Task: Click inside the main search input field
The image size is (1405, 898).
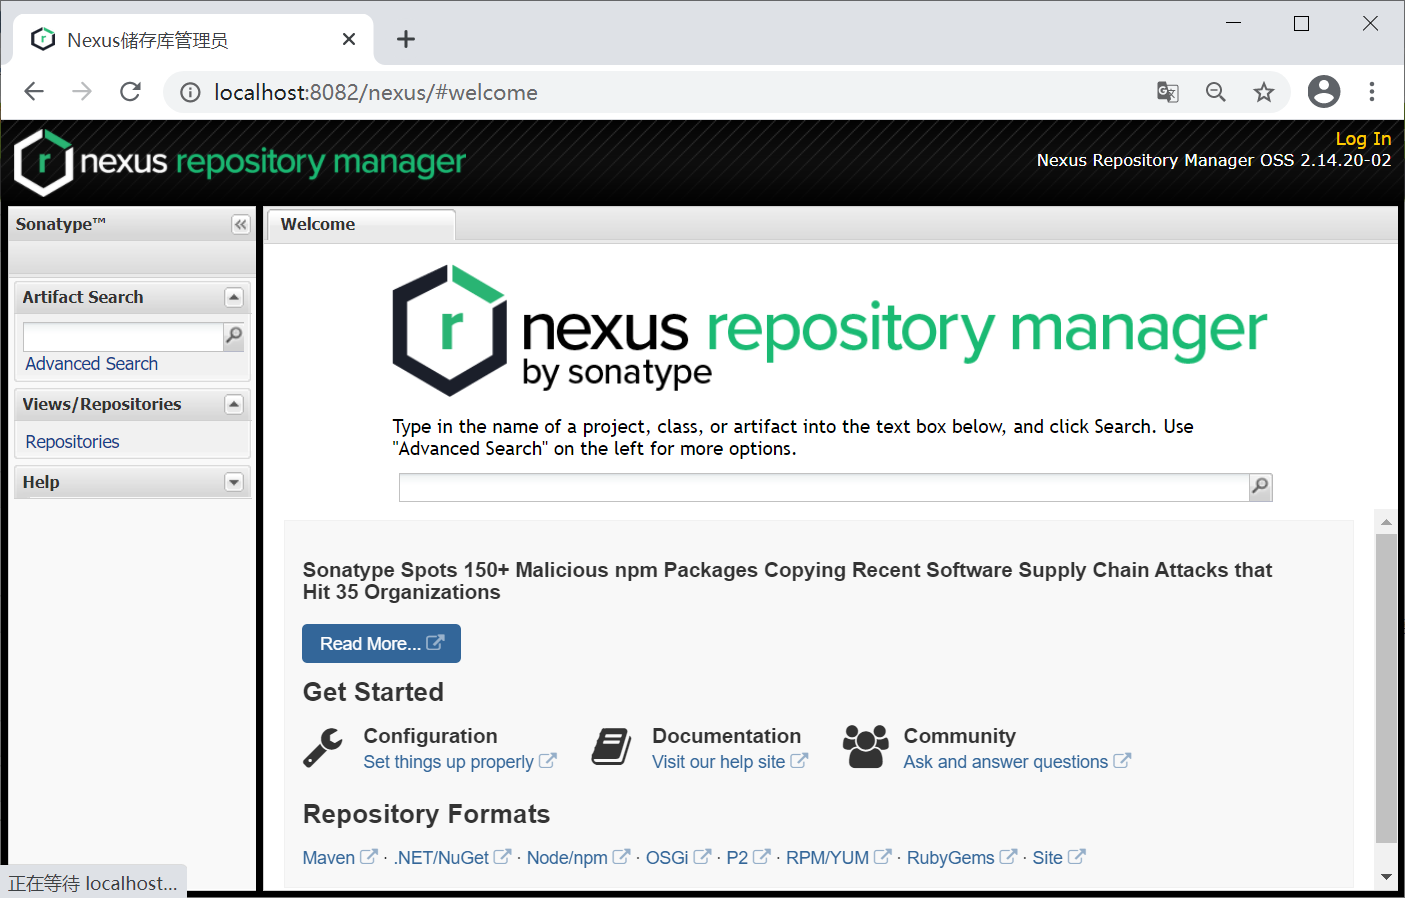Action: coord(820,487)
